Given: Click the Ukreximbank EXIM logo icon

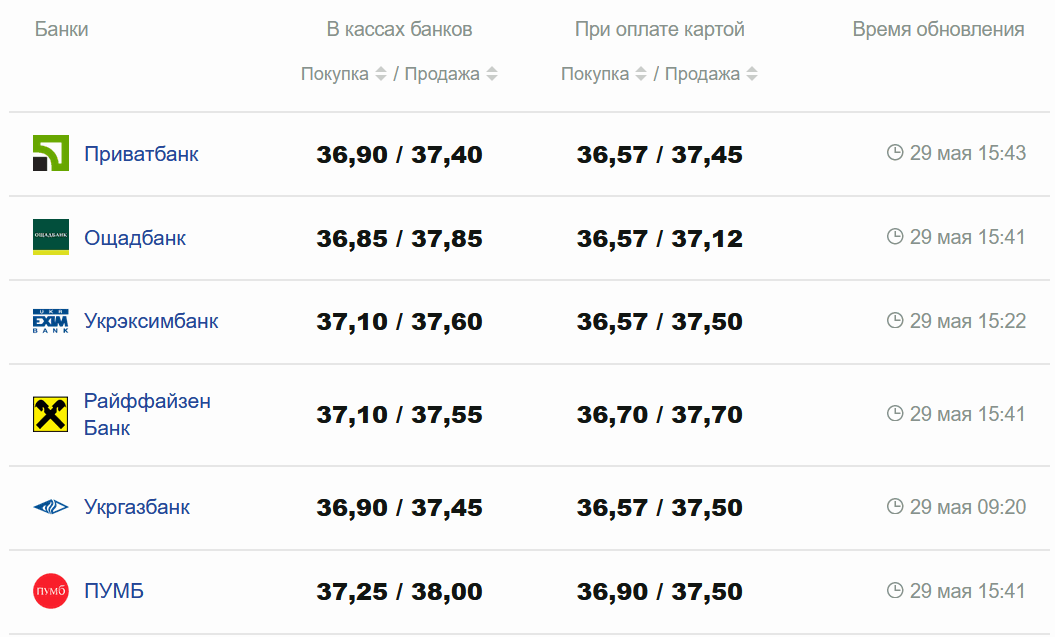Looking at the screenshot, I should click(50, 321).
